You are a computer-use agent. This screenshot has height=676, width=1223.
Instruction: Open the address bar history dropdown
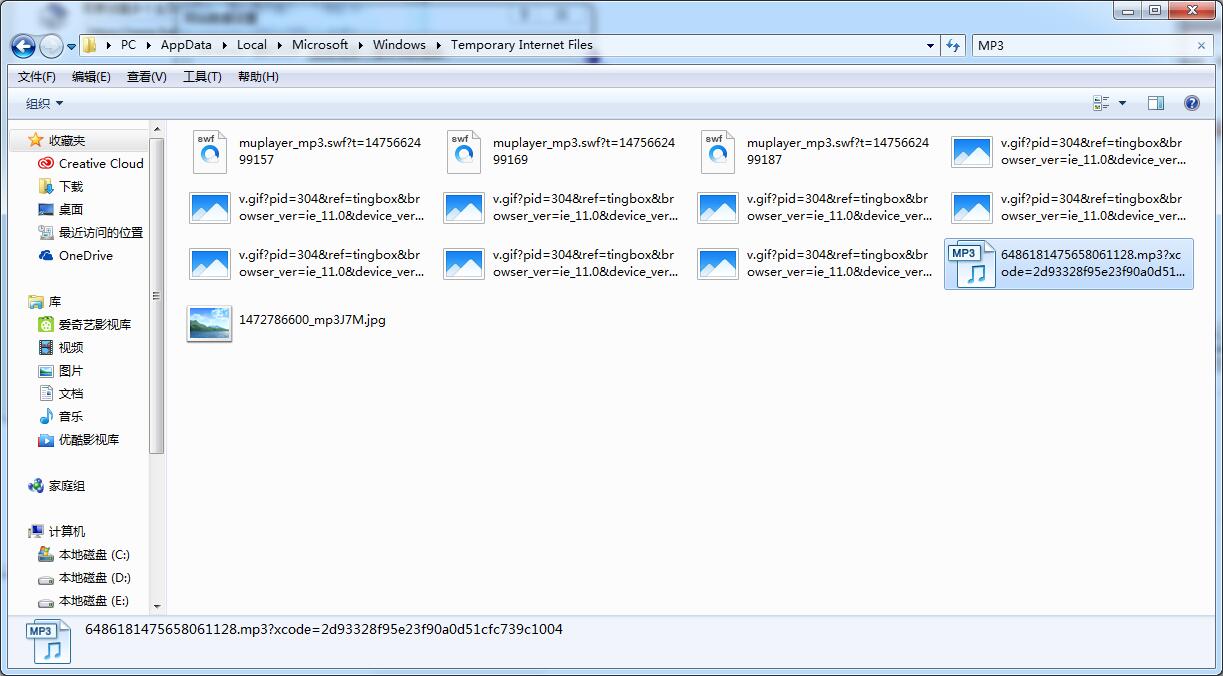coord(930,46)
